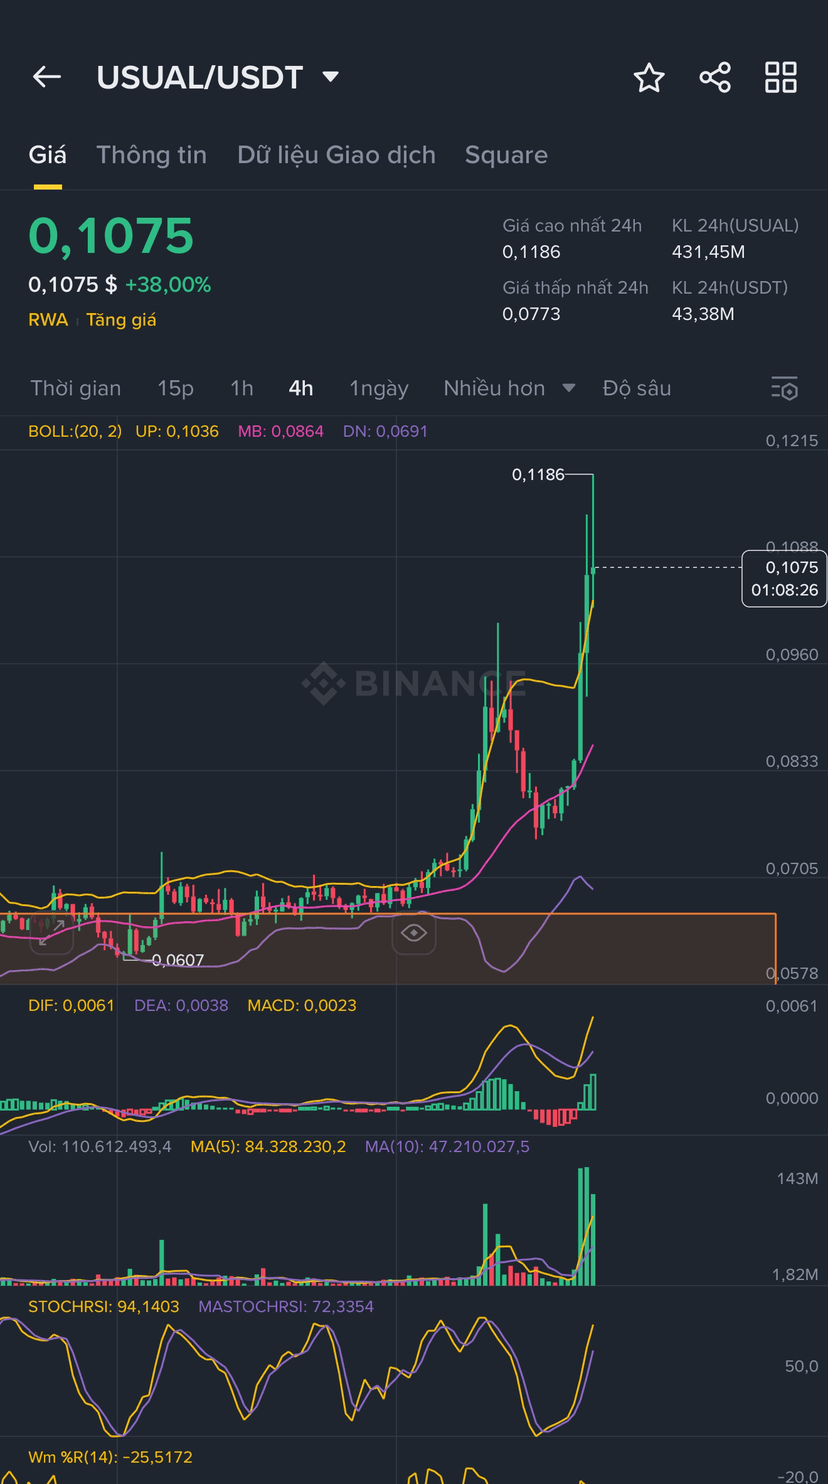Select the Thời gian chart mode
Screen dimensions: 828x1484
(76, 388)
